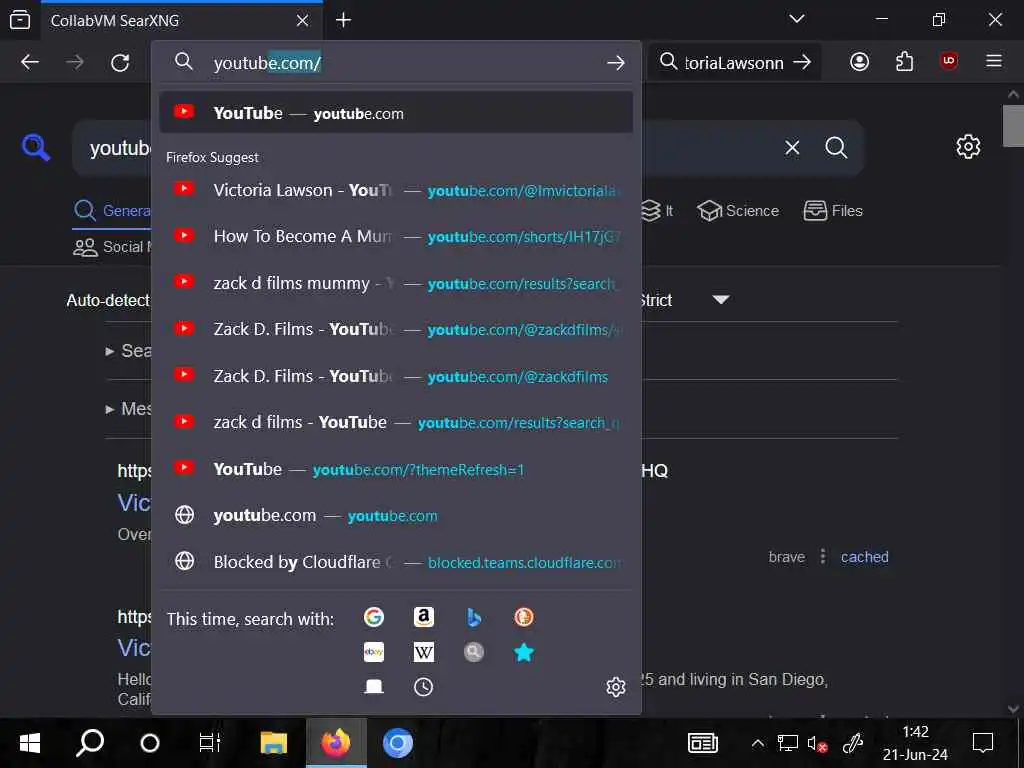Open the Strict safe search dropdown
Viewport: 1024px width, 768px height.
coord(686,300)
